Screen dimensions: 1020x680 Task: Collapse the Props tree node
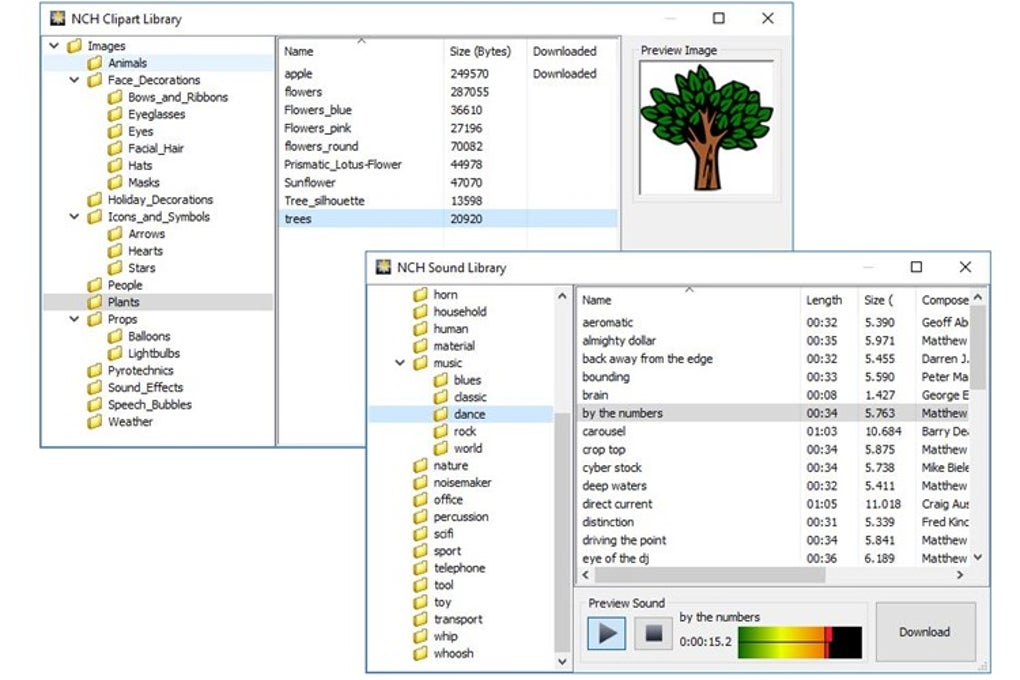74,319
